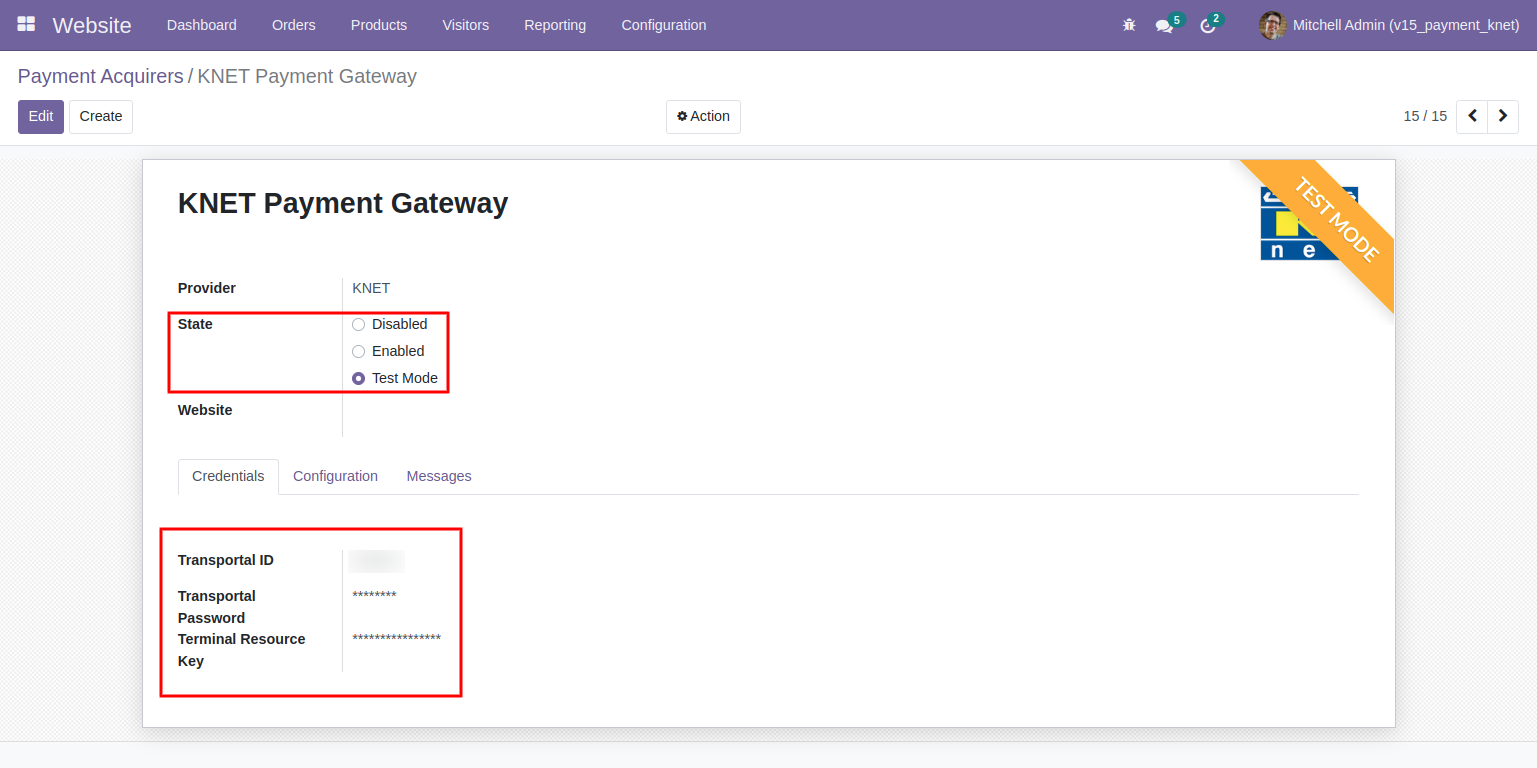Click the Create button
The width and height of the screenshot is (1537, 768).
tap(101, 116)
